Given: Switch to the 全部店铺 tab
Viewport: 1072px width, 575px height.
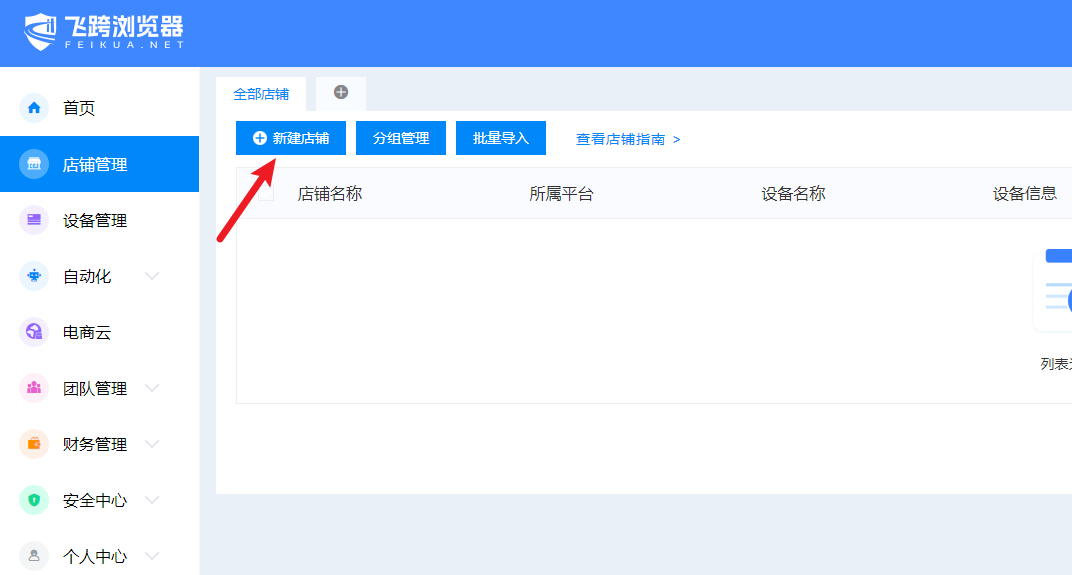Looking at the screenshot, I should pos(261,94).
